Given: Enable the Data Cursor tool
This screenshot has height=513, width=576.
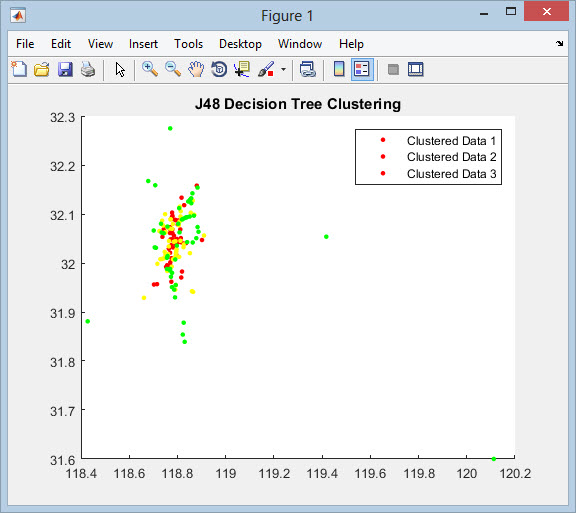Looking at the screenshot, I should coord(242,69).
